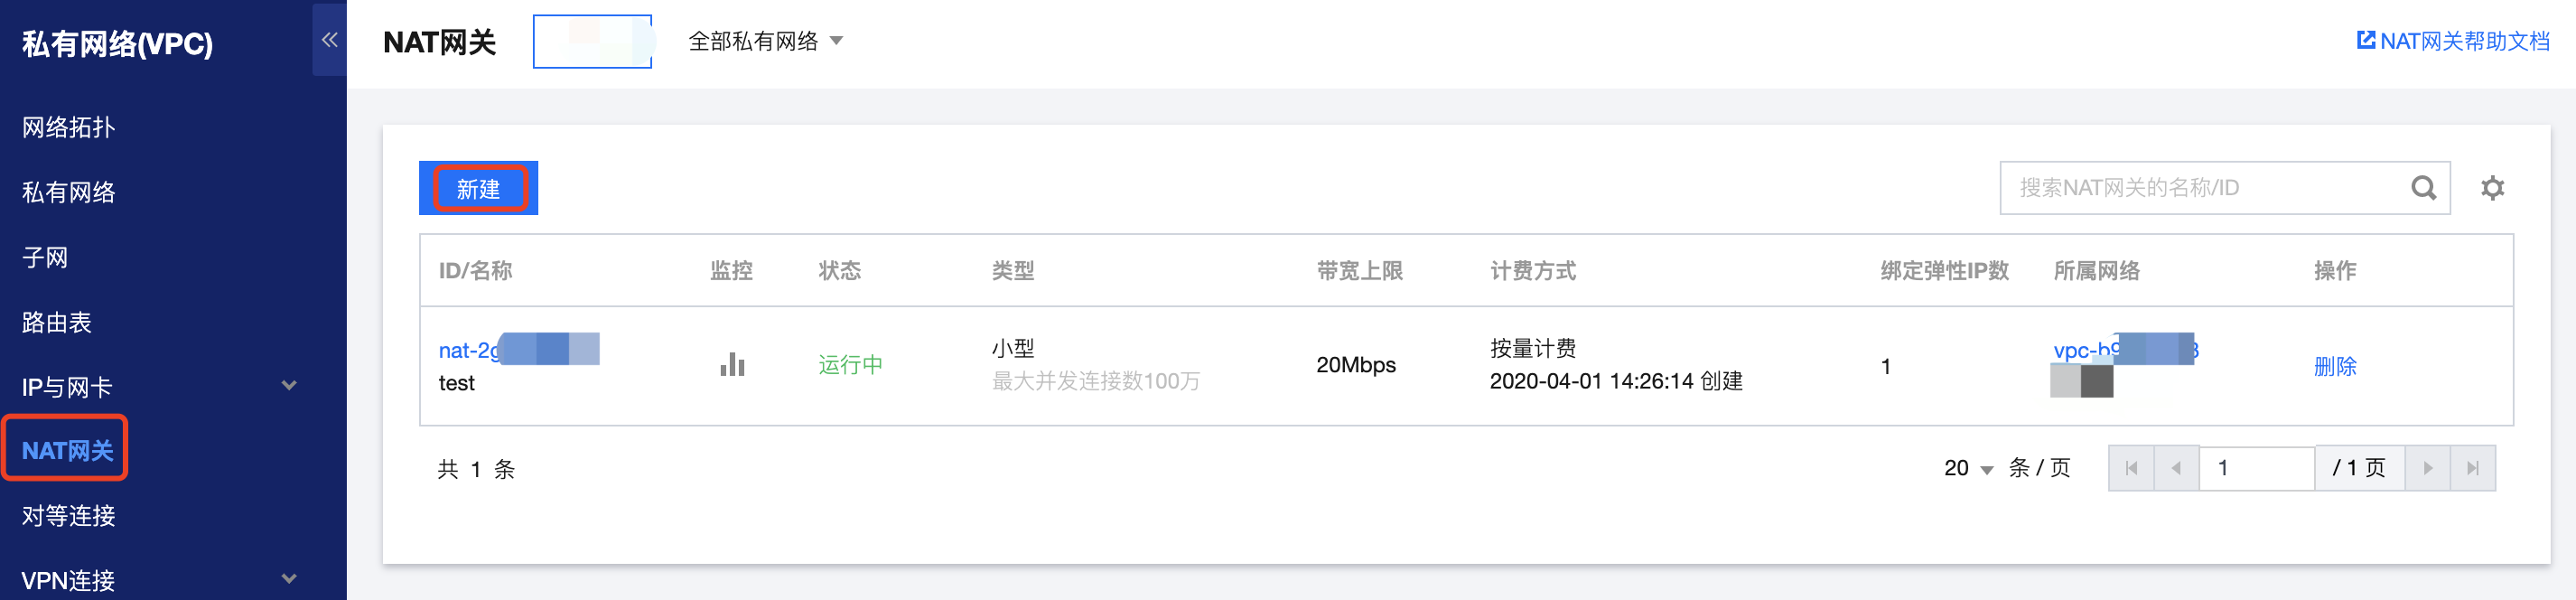Change 20 items per page dropdown
The height and width of the screenshot is (600, 2576).
[x=1968, y=468]
